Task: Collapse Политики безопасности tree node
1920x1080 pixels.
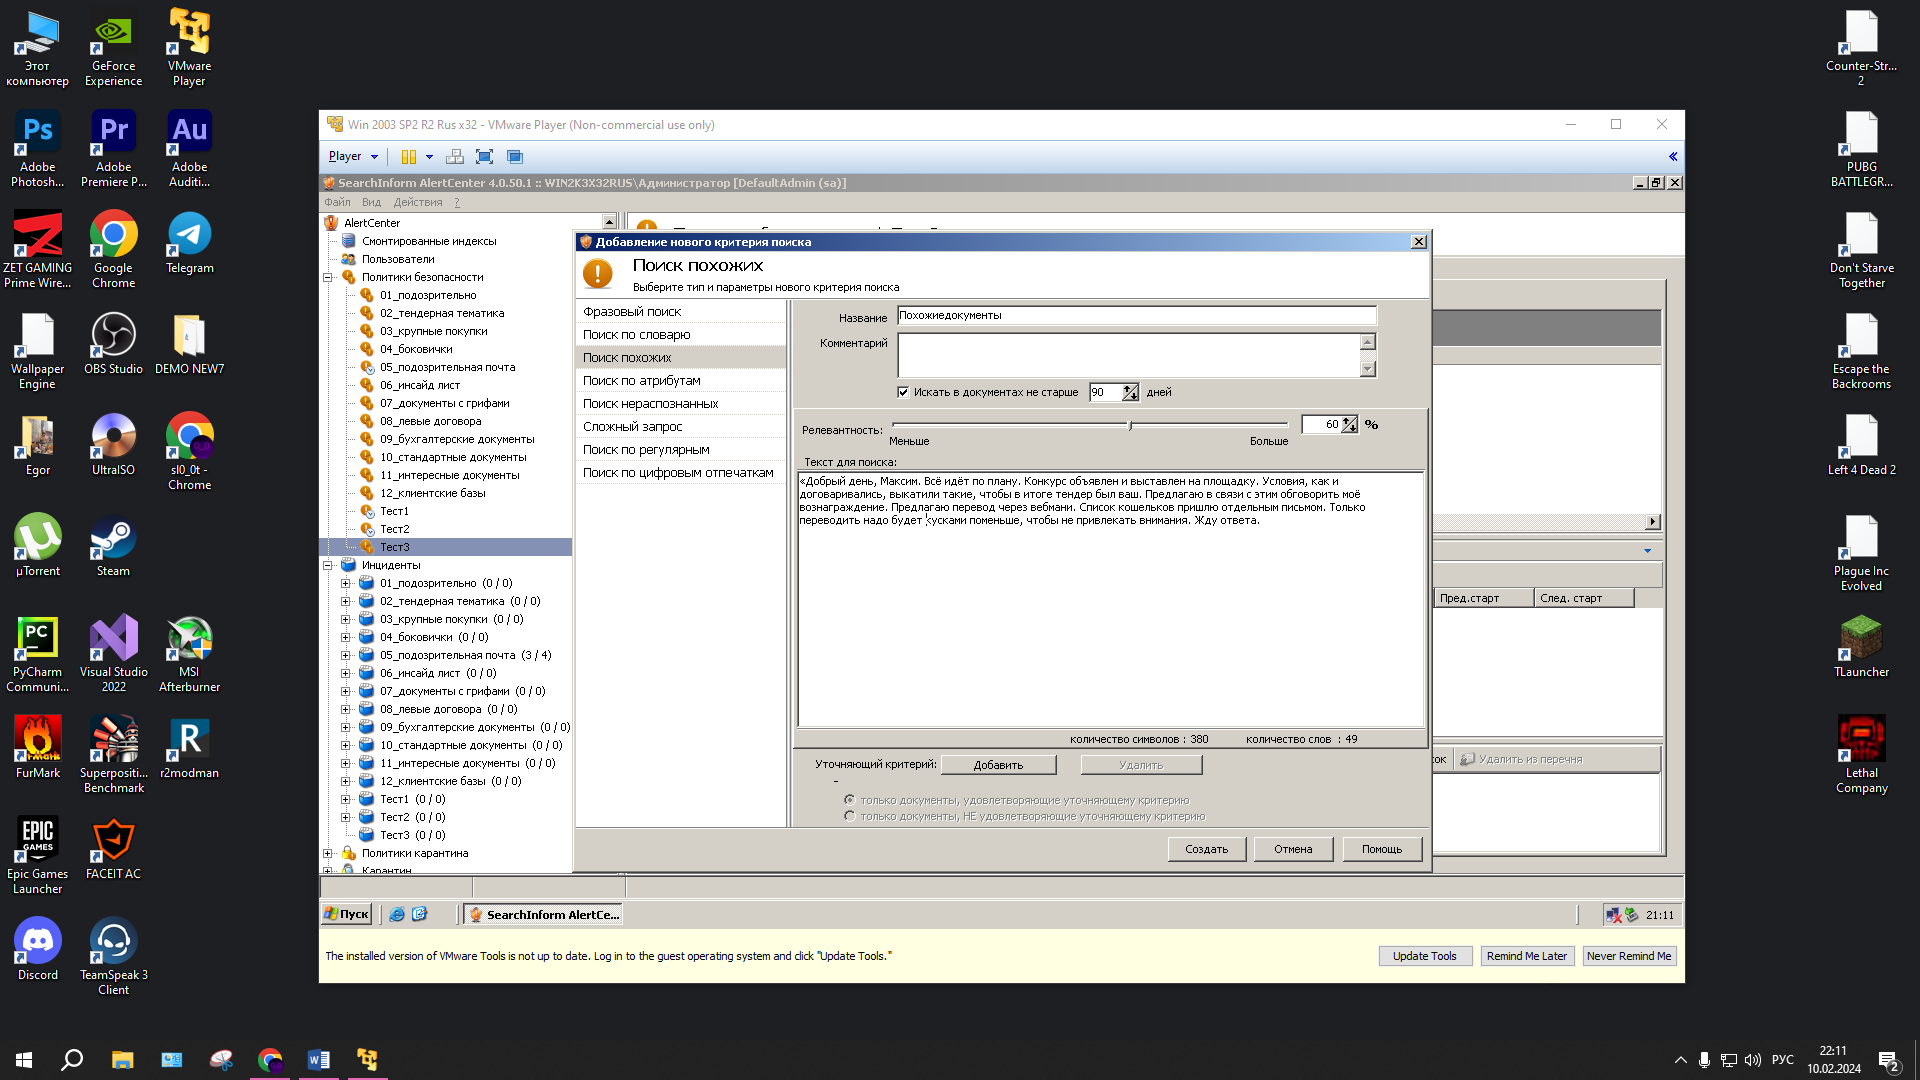Action: point(327,277)
